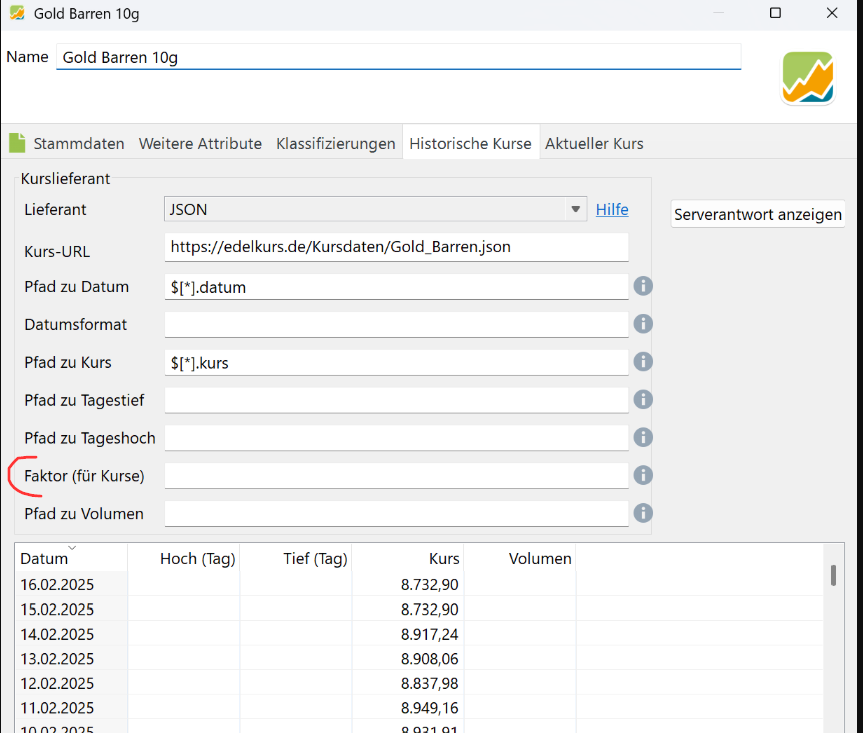Click info icon beside Faktor (für Kurse)

pyautogui.click(x=643, y=475)
